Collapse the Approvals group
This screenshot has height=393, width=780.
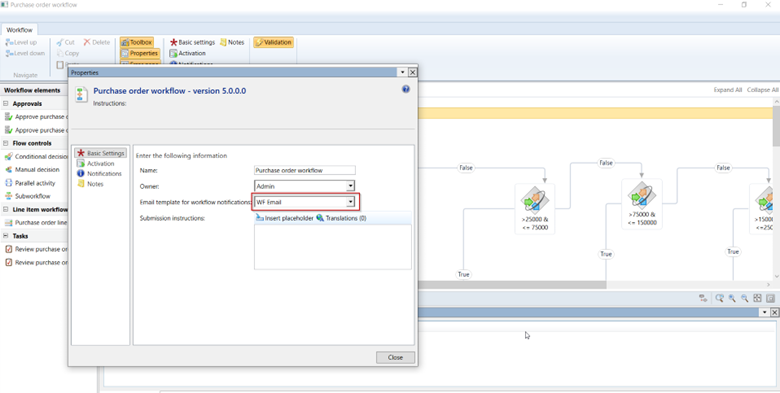pos(6,104)
